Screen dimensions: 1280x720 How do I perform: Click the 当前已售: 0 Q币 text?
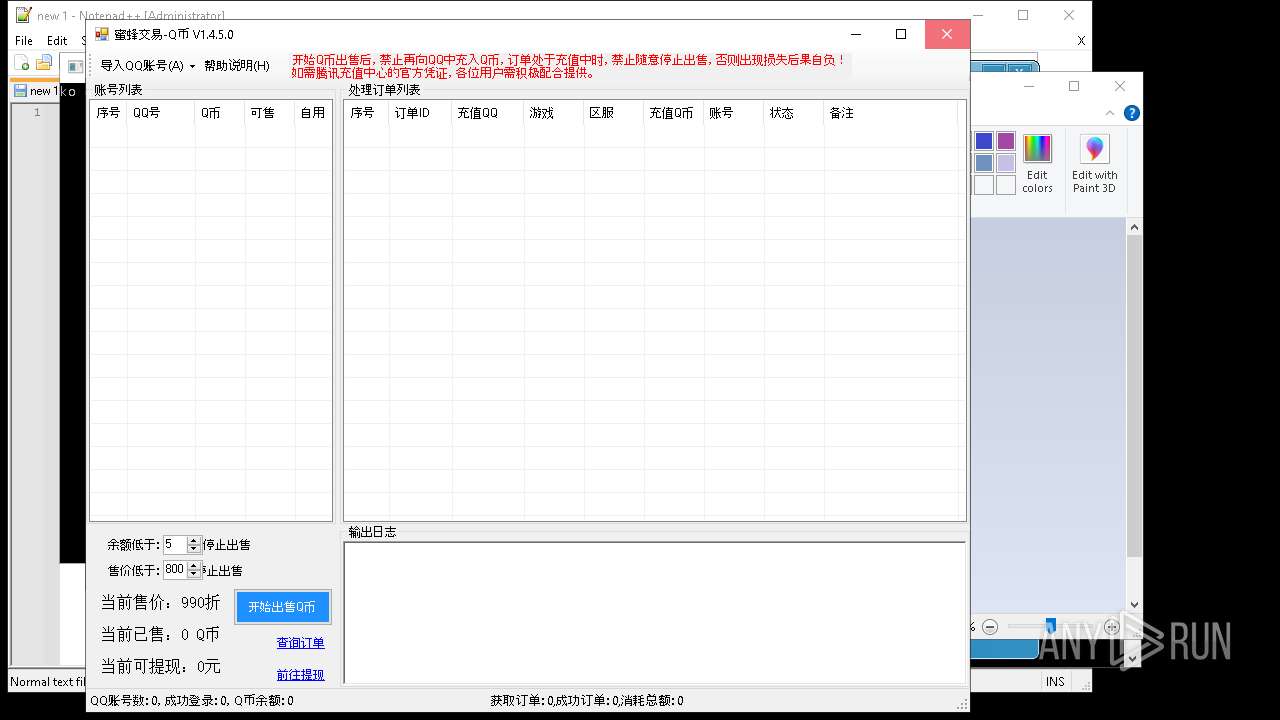160,635
